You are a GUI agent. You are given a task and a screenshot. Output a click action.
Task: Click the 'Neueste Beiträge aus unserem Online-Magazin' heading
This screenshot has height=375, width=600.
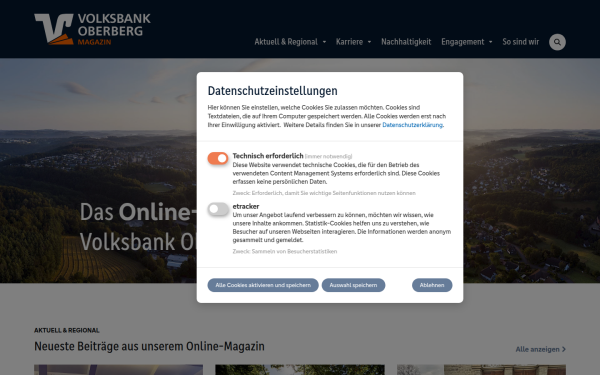tap(149, 346)
